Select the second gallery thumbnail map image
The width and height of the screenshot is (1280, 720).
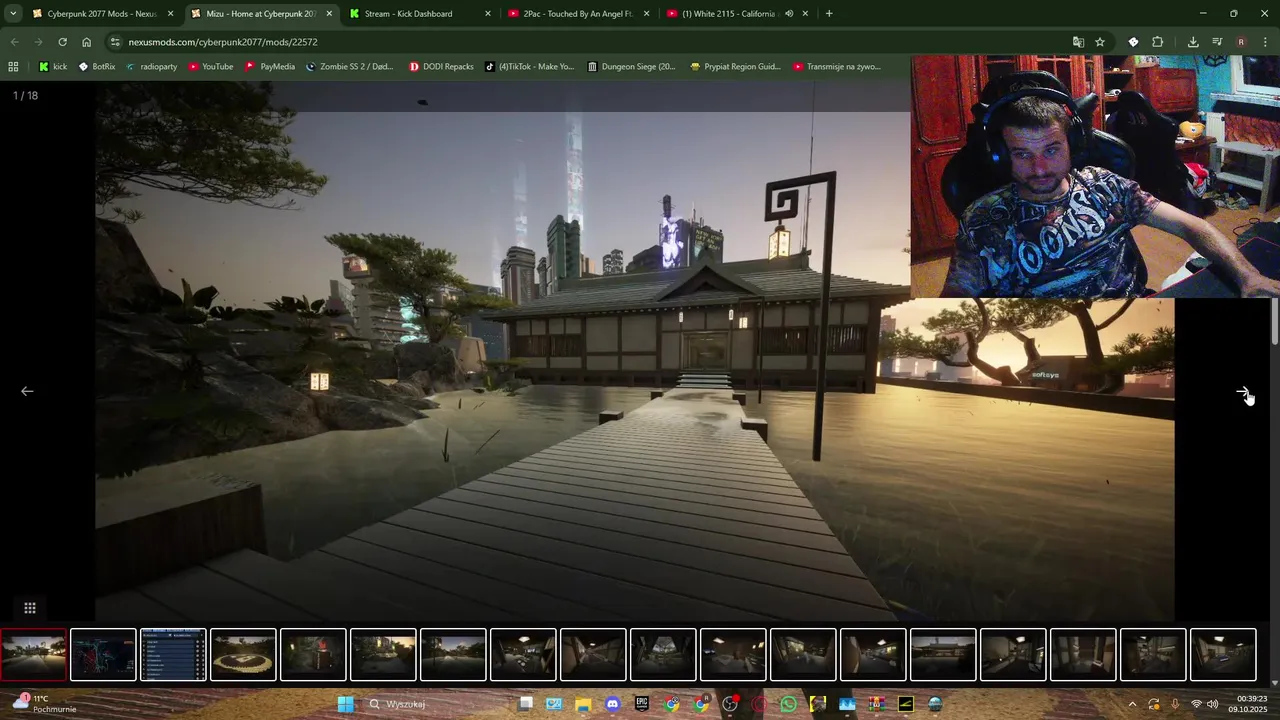click(x=103, y=655)
